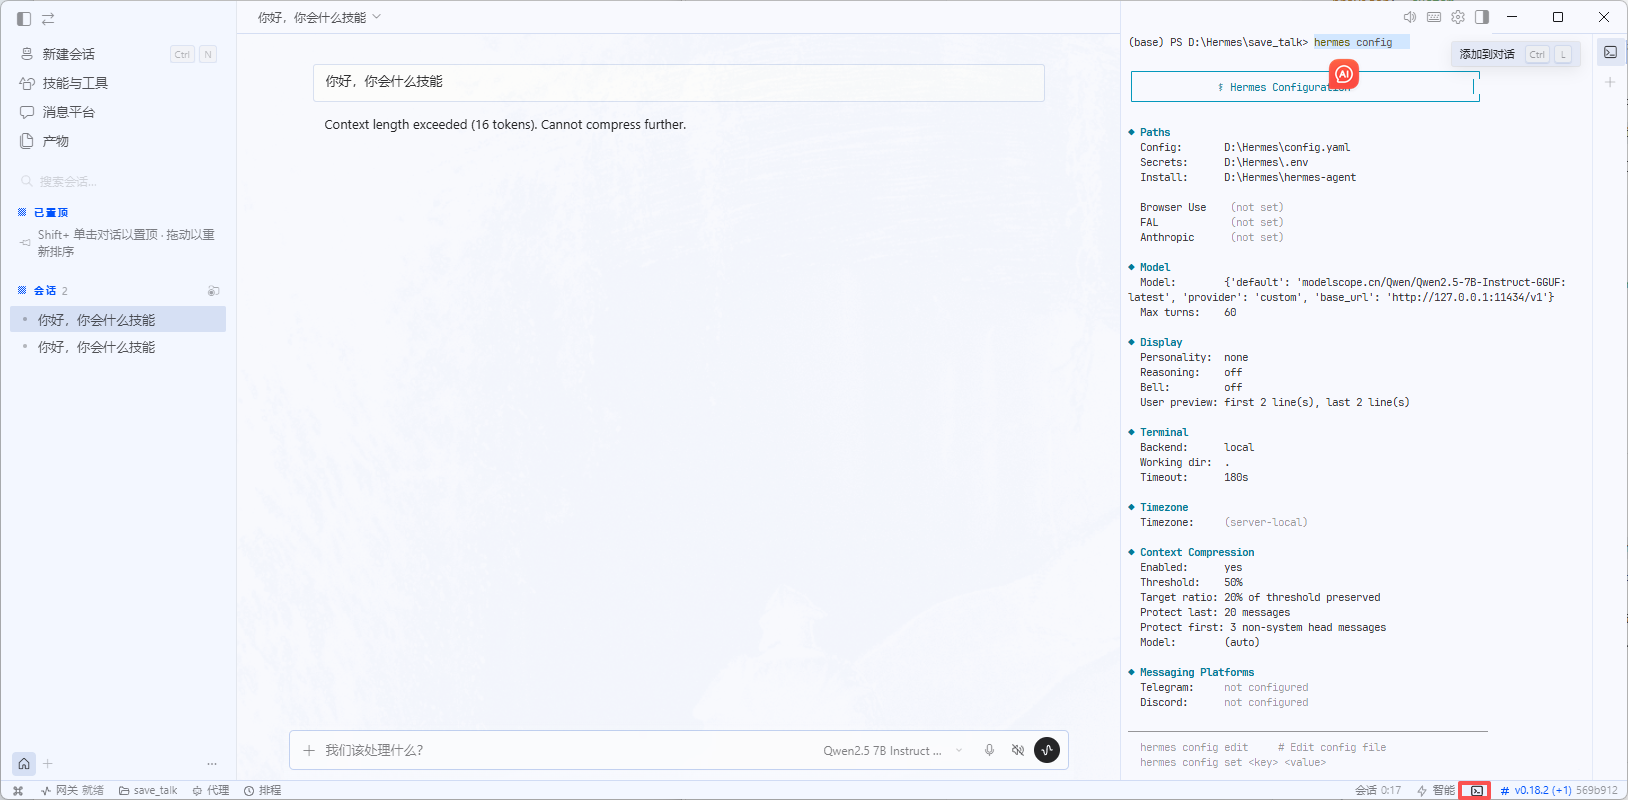Image resolution: width=1628 pixels, height=800 pixels.
Task: Click 'Context Compression' heading in terminal
Action: (1197, 552)
